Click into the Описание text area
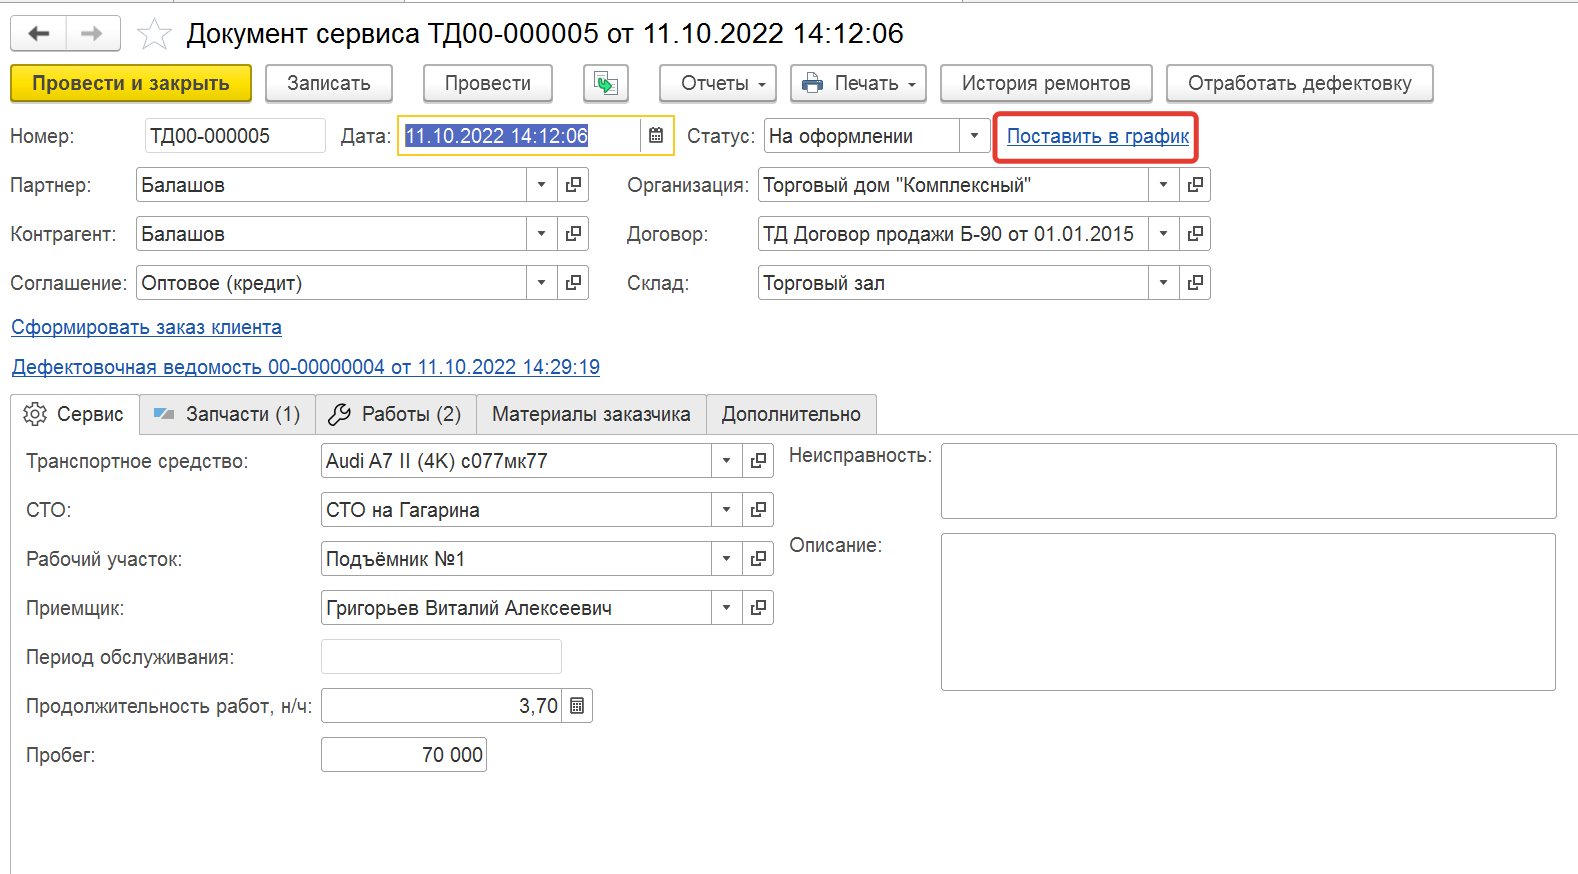 coord(1249,612)
